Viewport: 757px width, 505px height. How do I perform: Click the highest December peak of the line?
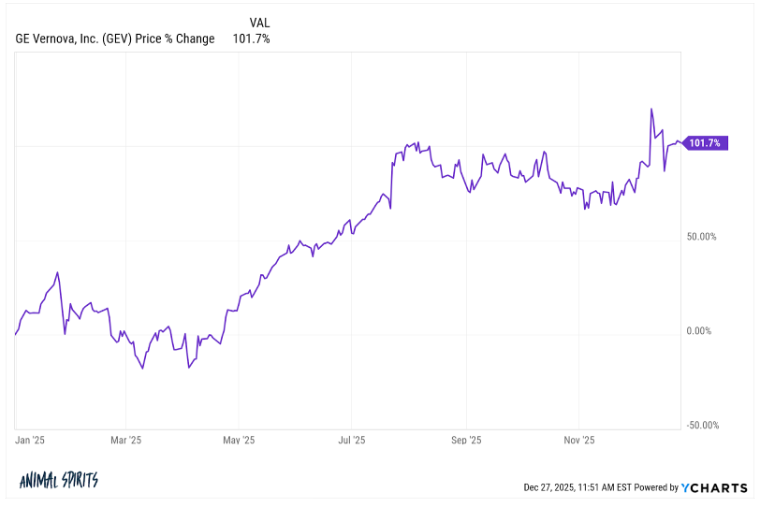[651, 109]
